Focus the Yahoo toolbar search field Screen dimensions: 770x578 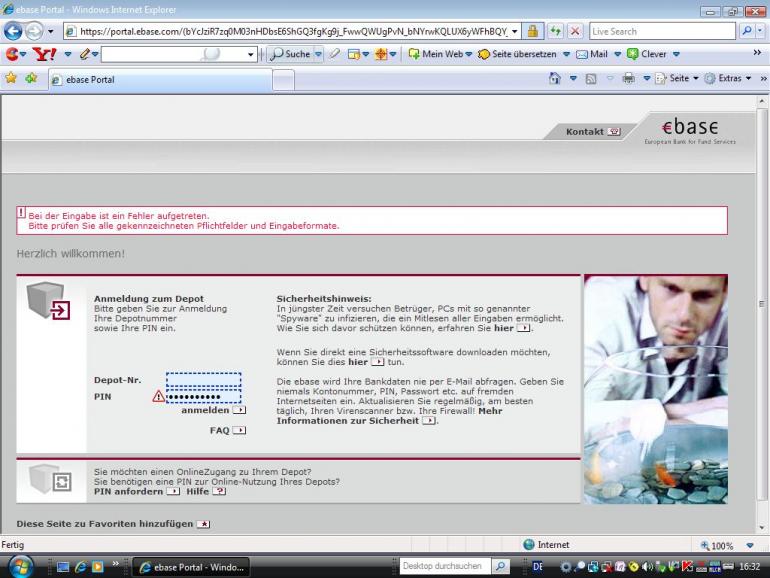pos(173,54)
